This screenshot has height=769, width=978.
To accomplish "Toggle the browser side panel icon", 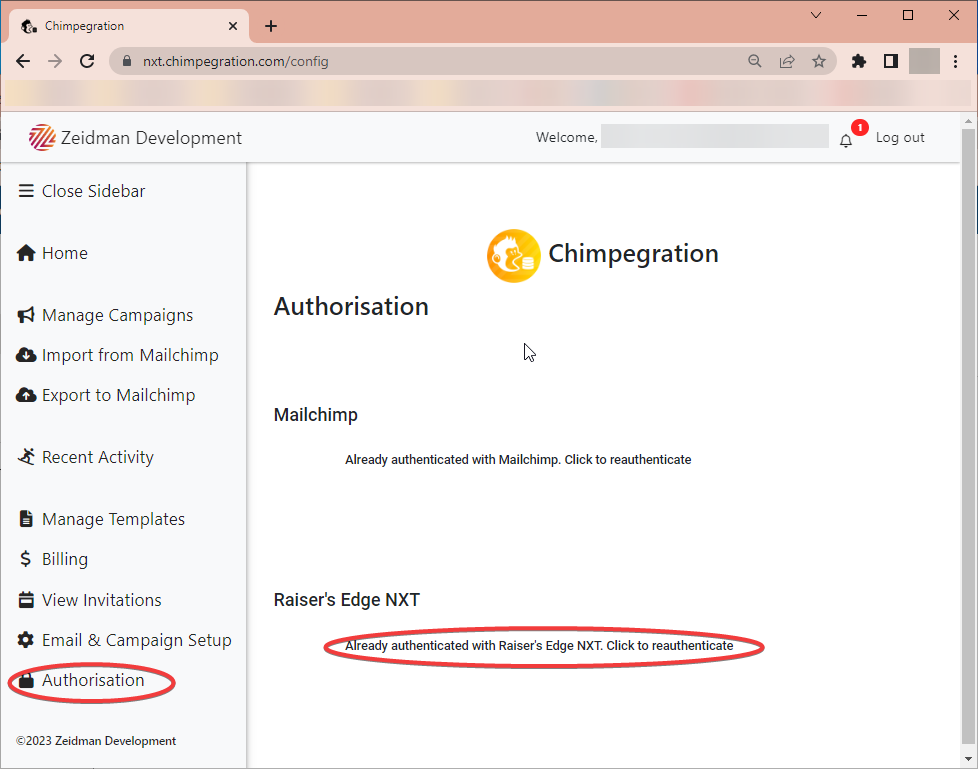I will (x=891, y=61).
